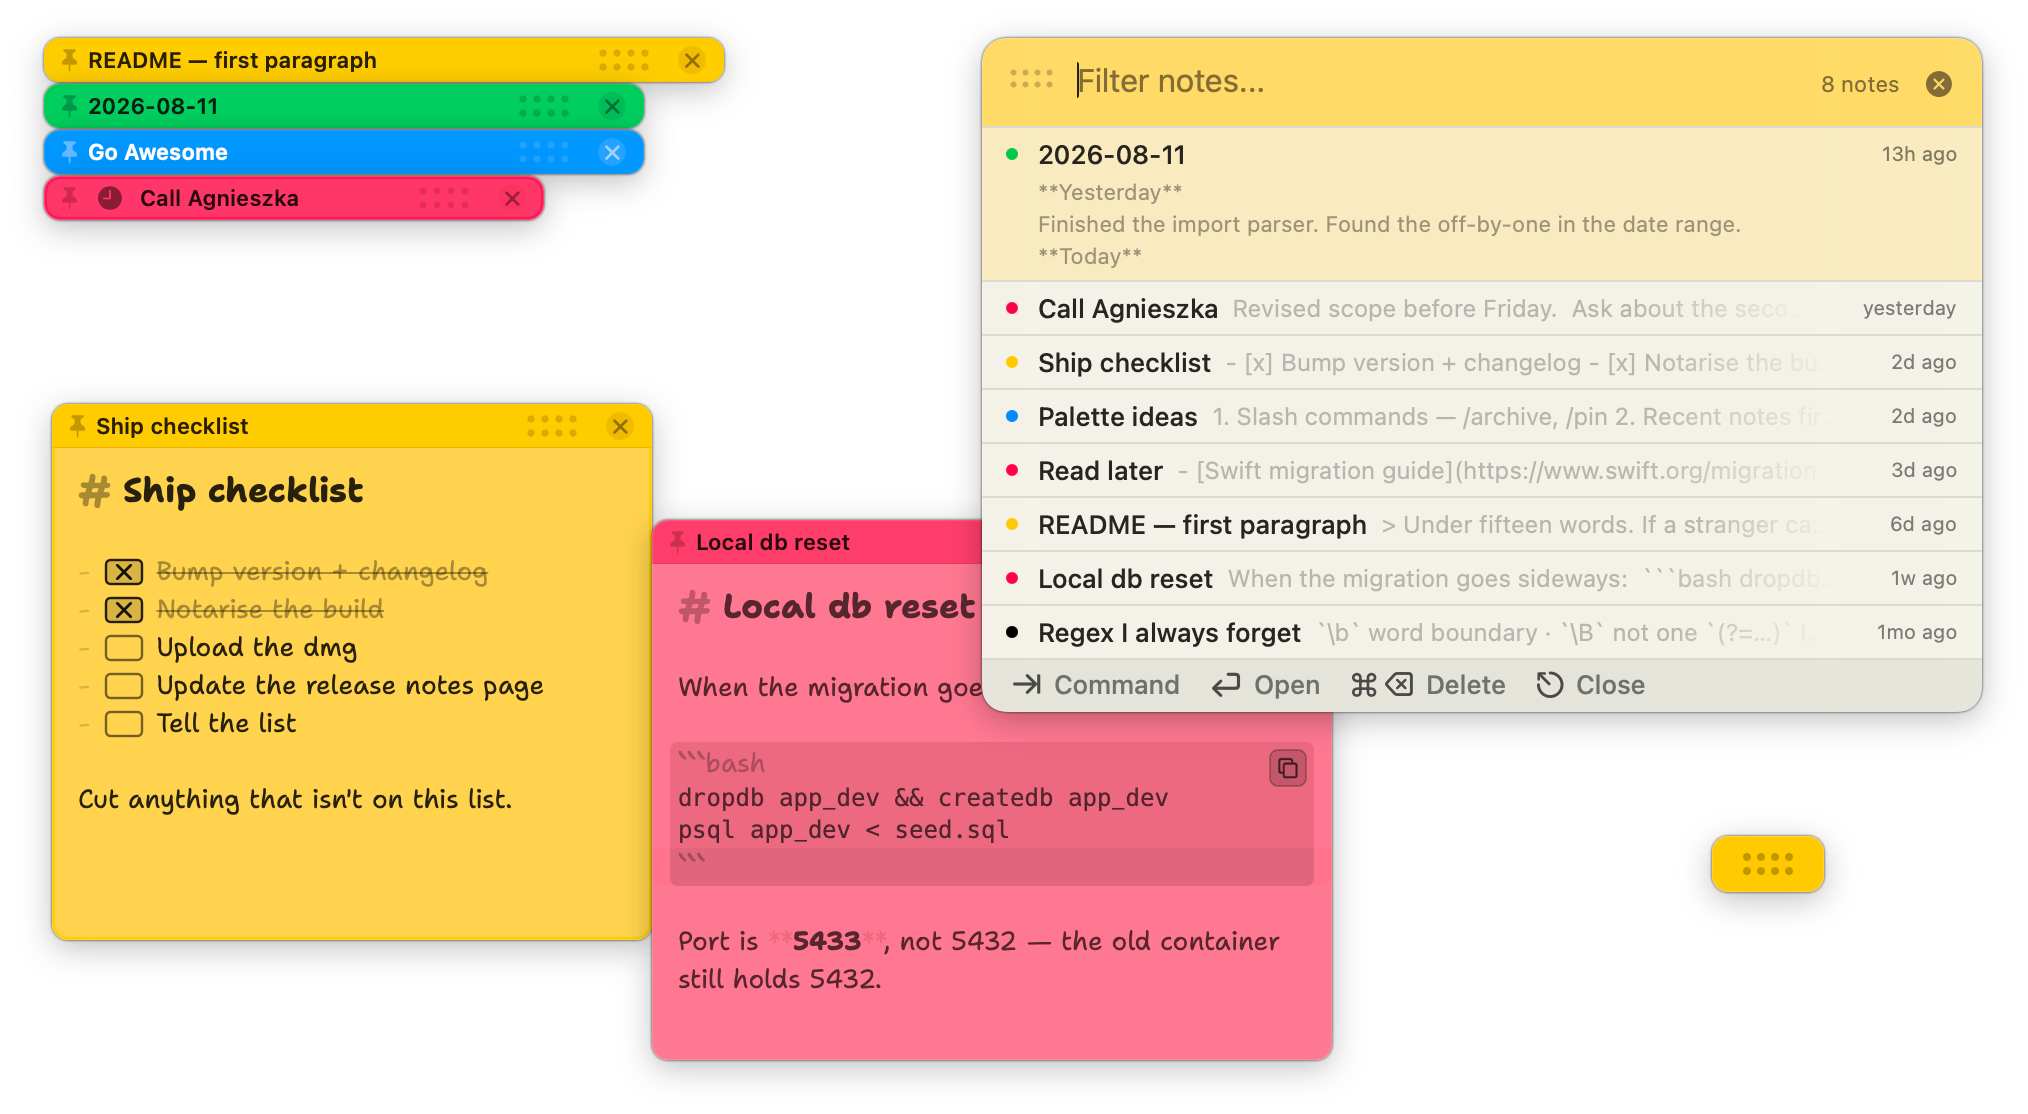Select the 2026-08-11 note row in the list
The image size is (2028, 1114).
coord(1482,204)
